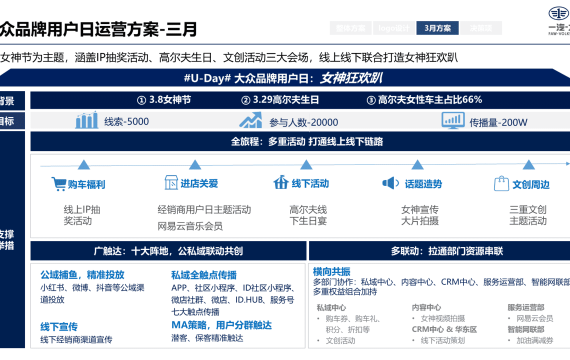Click the triangle marker above 购车福利
Viewport: 570px width, 360px height.
(x=84, y=165)
